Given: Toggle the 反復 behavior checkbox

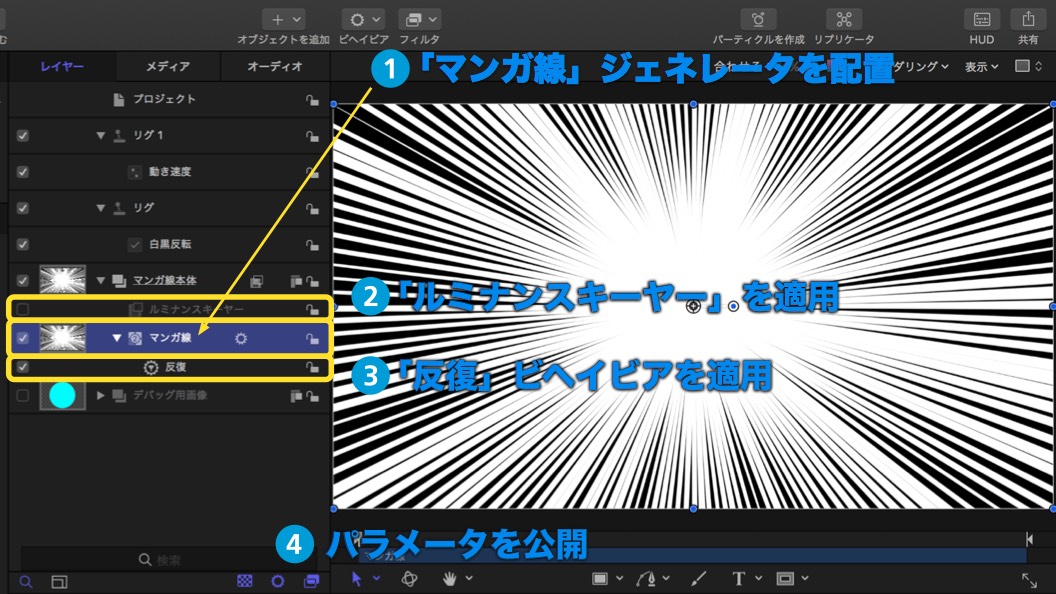Looking at the screenshot, I should (23, 367).
